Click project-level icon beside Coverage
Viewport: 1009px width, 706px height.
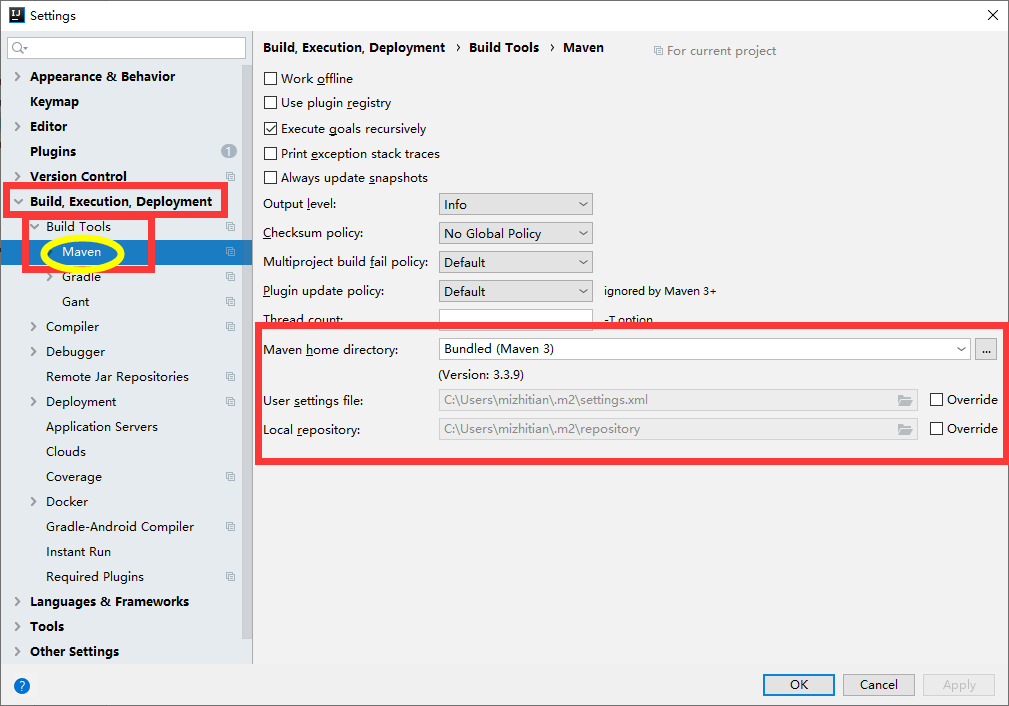[230, 477]
